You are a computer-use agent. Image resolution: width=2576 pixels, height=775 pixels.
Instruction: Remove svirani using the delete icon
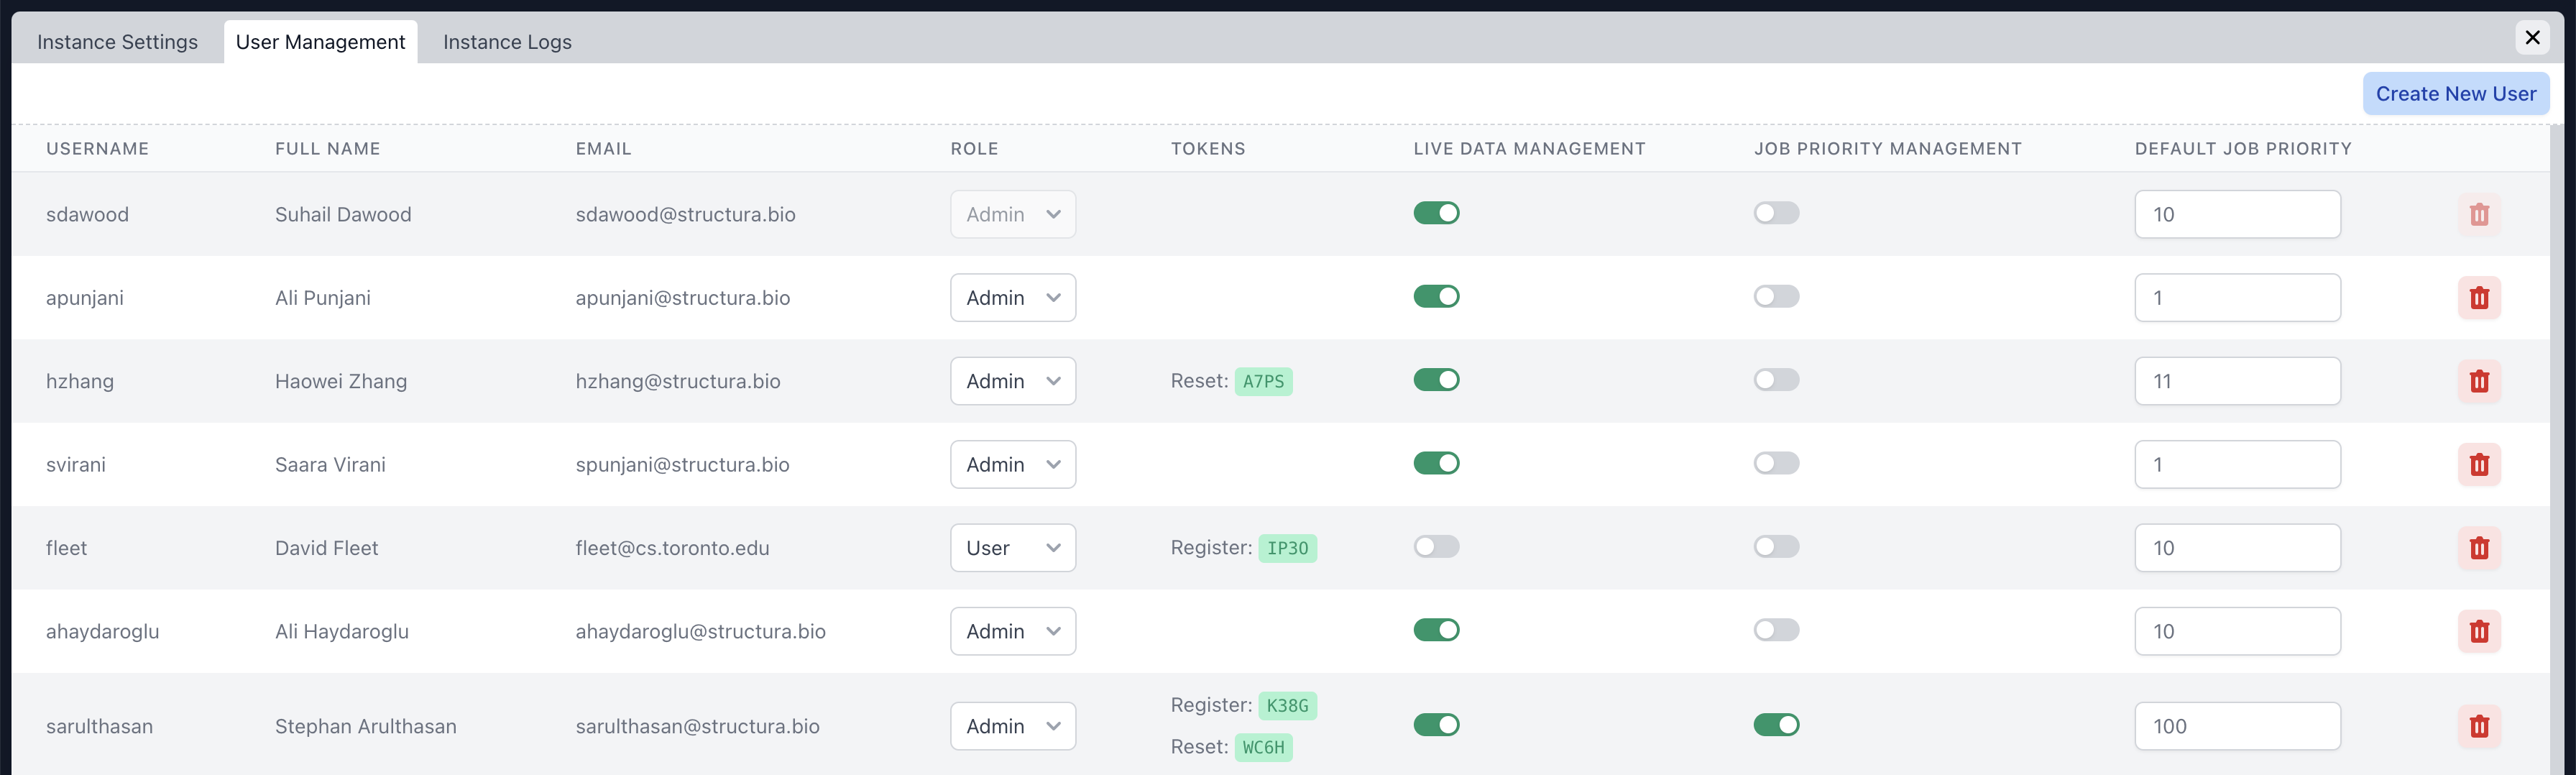2478,465
